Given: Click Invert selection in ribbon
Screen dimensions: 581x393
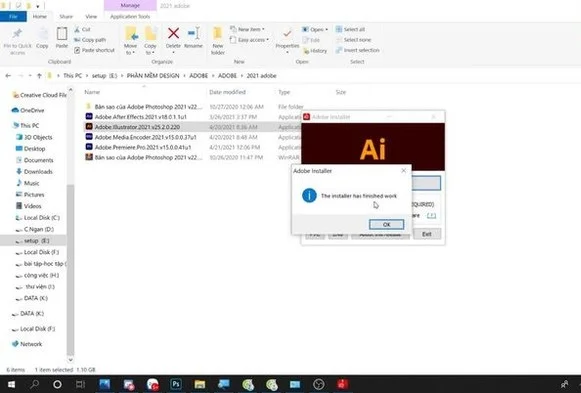Looking at the screenshot, I should click(x=358, y=50).
